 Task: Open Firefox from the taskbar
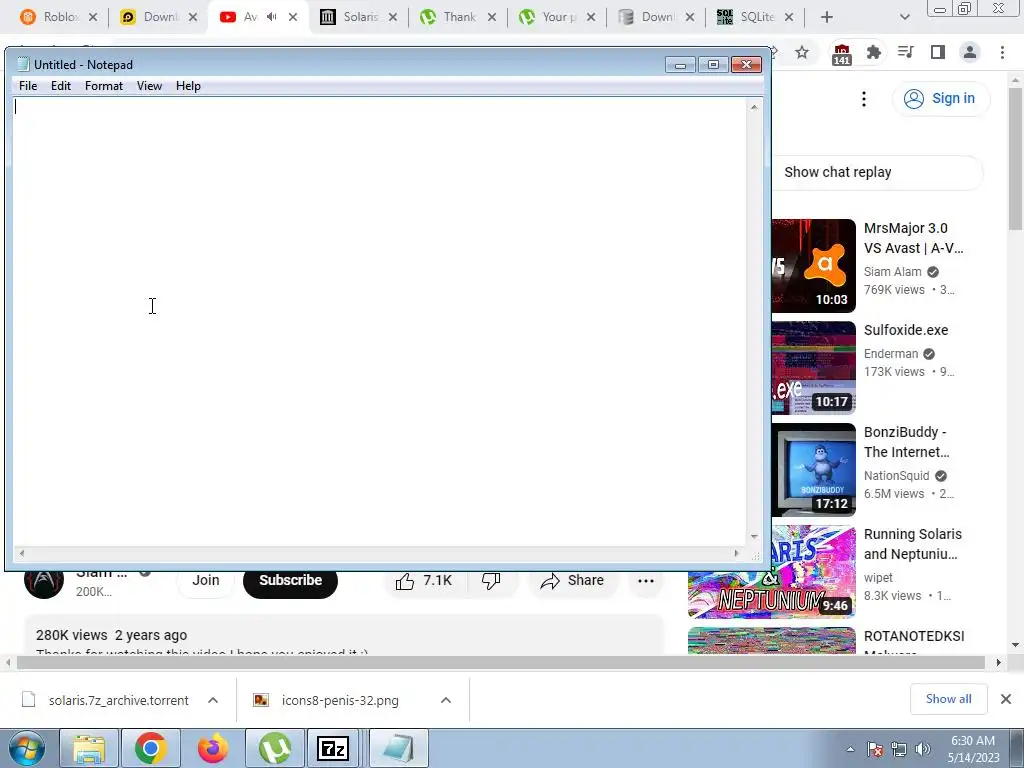pos(213,748)
